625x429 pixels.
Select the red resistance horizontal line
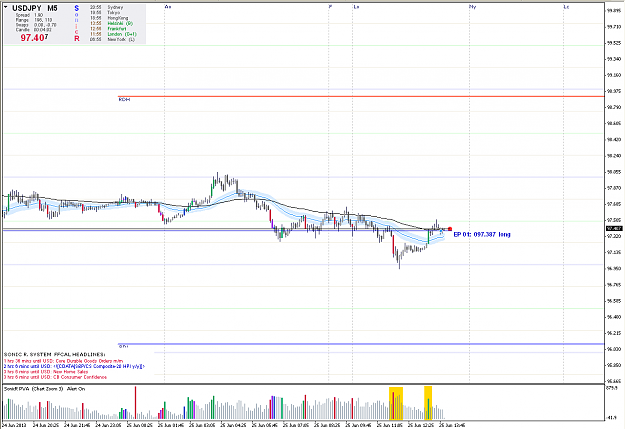click(x=361, y=96)
